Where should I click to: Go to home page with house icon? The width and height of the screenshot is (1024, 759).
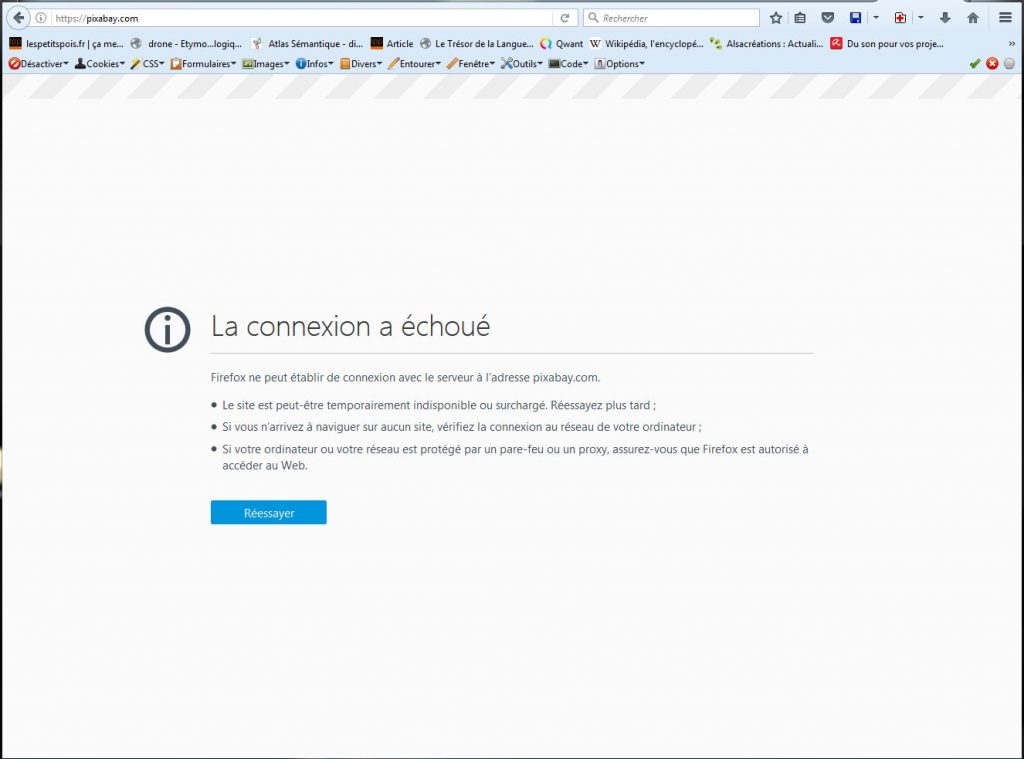[973, 18]
